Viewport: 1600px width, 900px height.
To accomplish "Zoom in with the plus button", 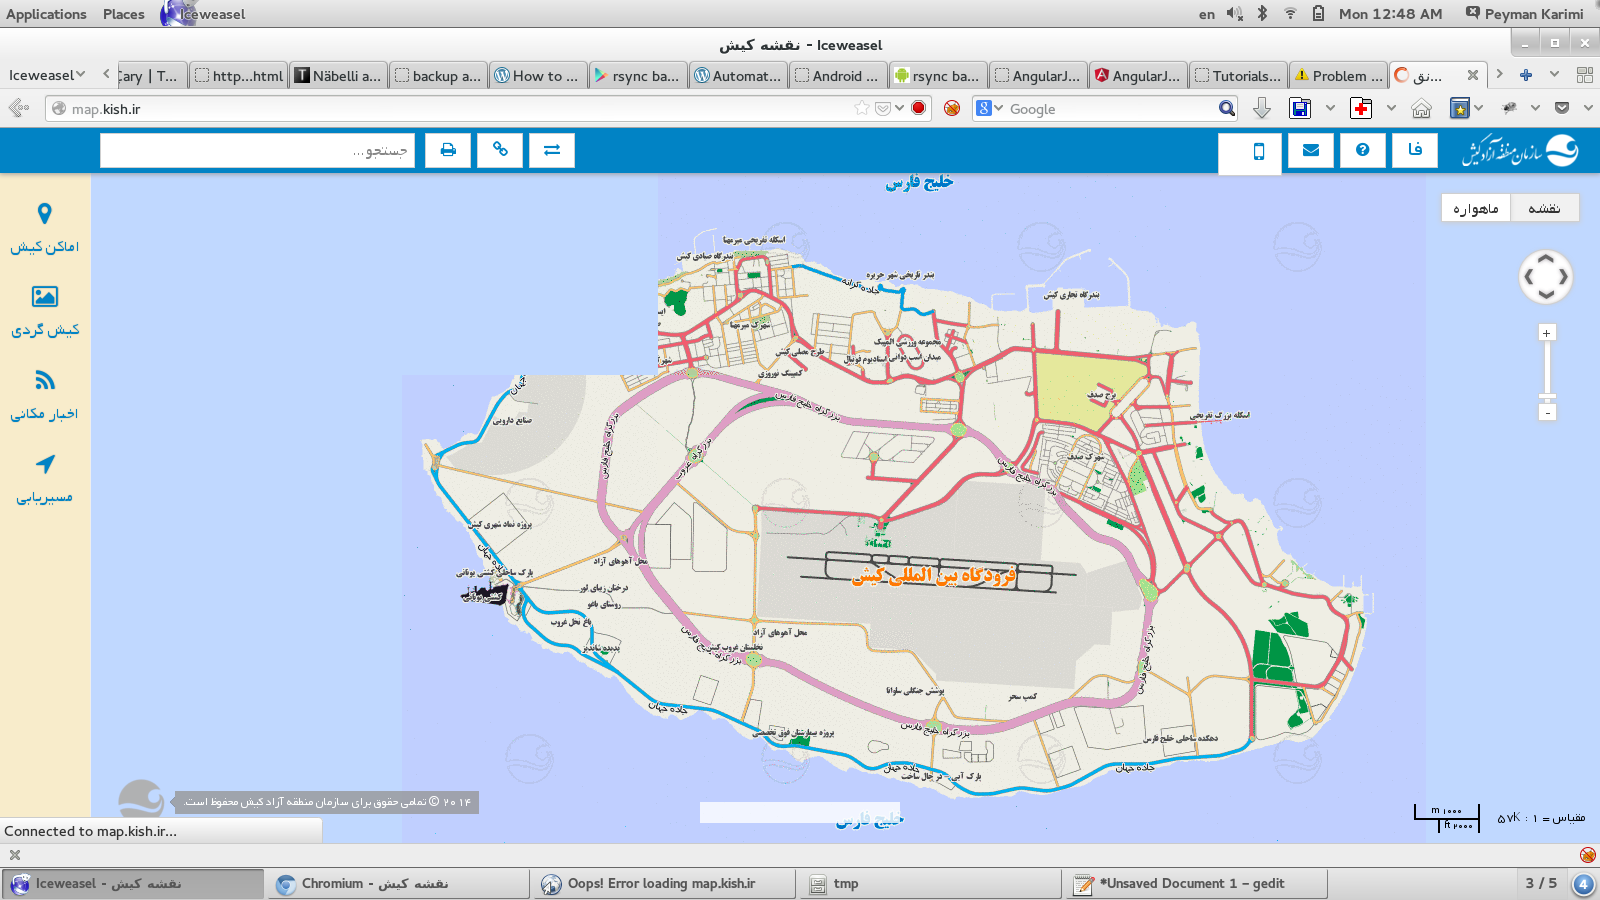I will click(x=1547, y=333).
